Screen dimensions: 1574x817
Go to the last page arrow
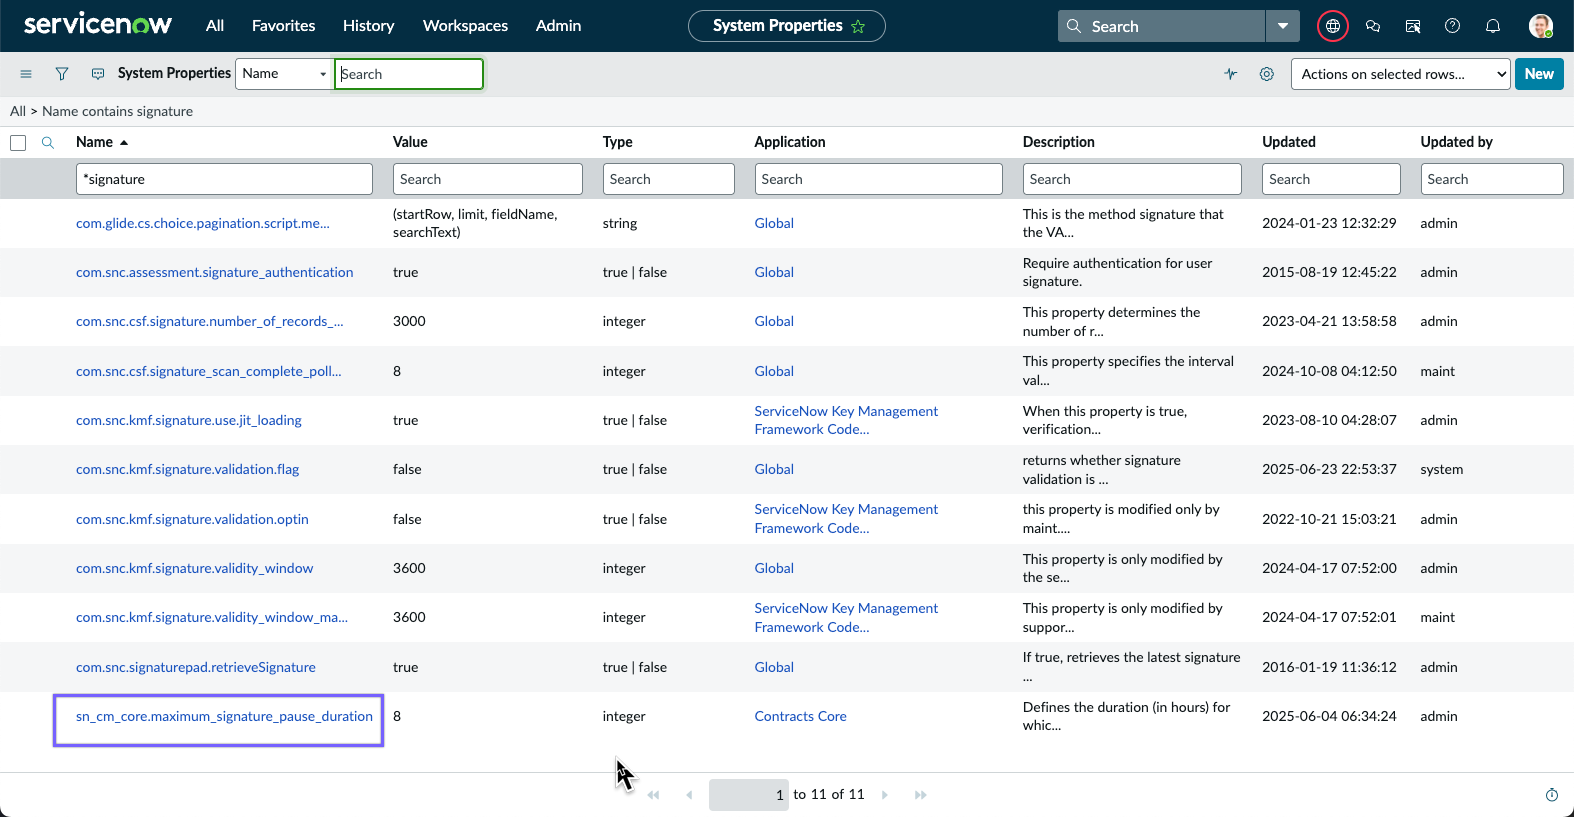921,795
